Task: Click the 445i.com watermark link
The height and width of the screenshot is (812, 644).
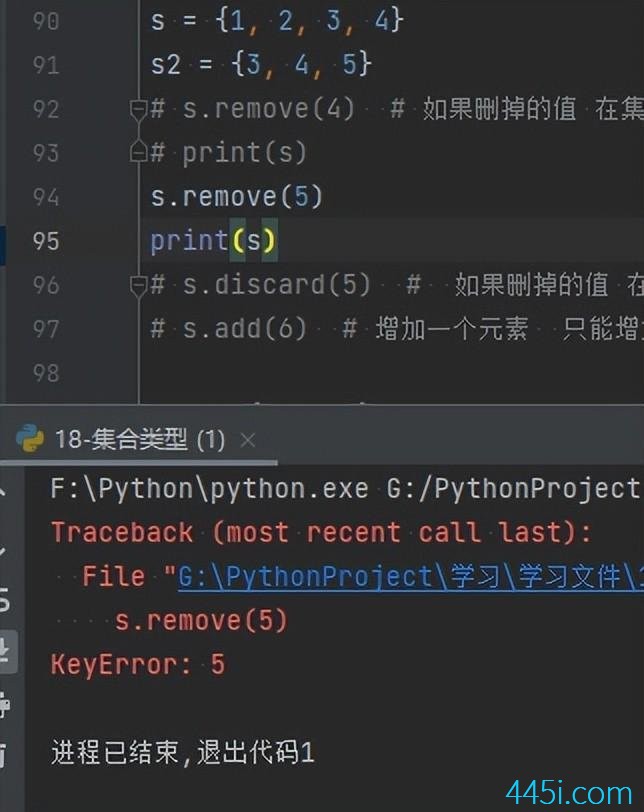Action: point(568,793)
